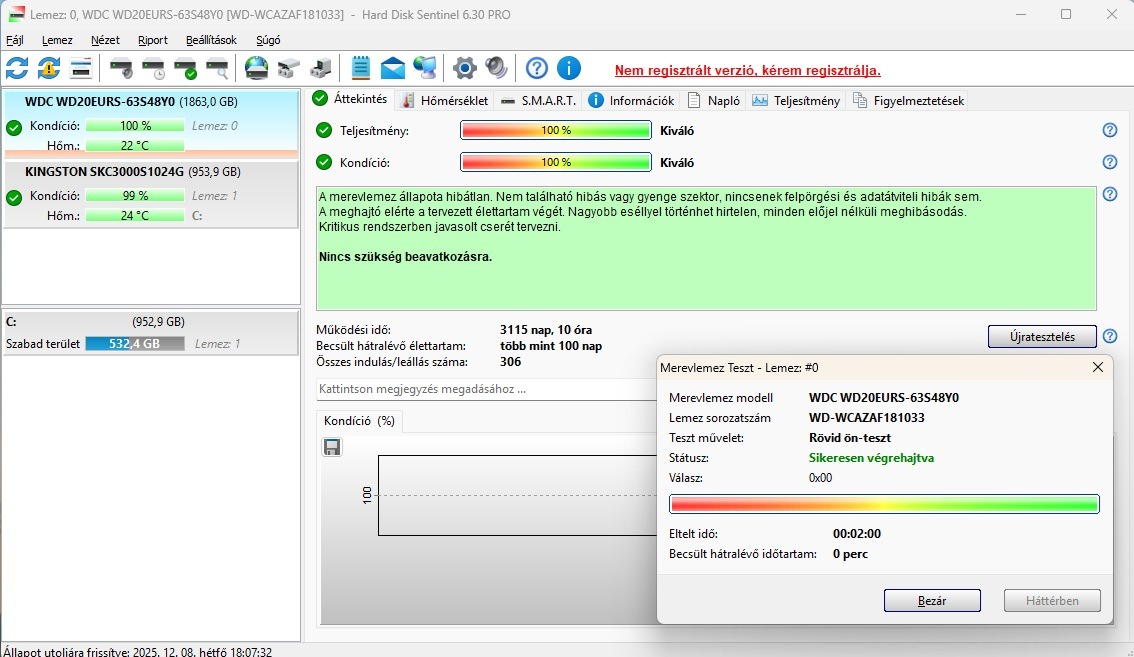The image size is (1134, 657).
Task: Click the WDC temperature '22 °C' value
Action: tap(135, 145)
